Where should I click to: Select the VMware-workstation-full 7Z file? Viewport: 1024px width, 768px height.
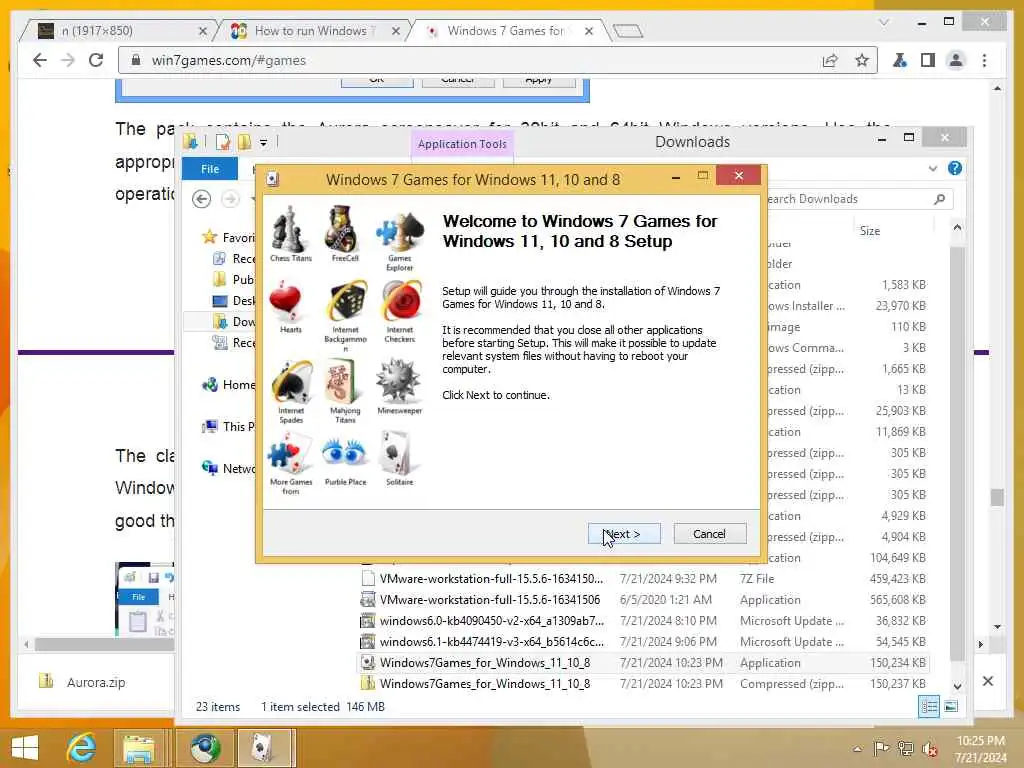(x=643, y=579)
